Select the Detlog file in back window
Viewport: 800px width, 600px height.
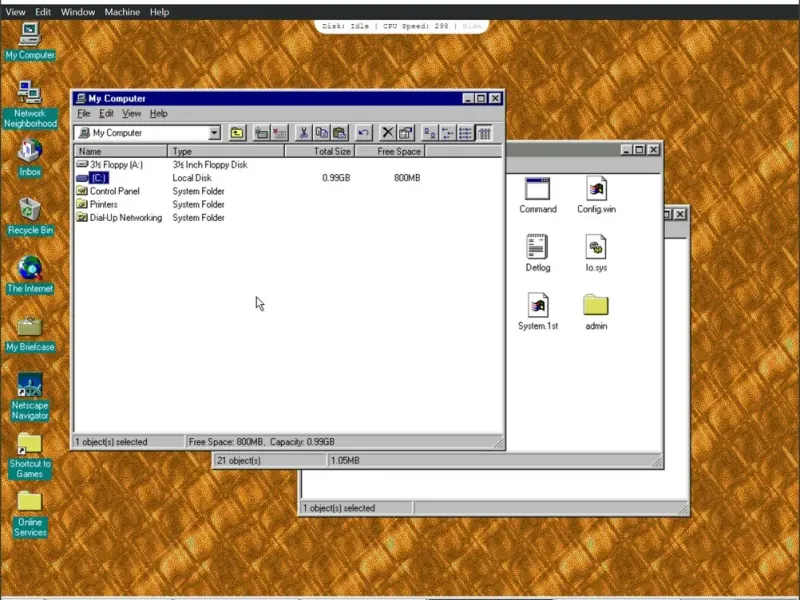pos(538,254)
